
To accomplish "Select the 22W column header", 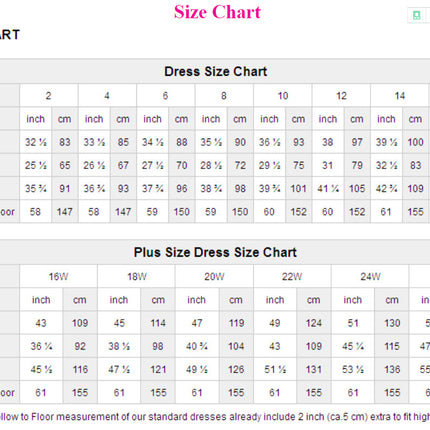I will (292, 277).
